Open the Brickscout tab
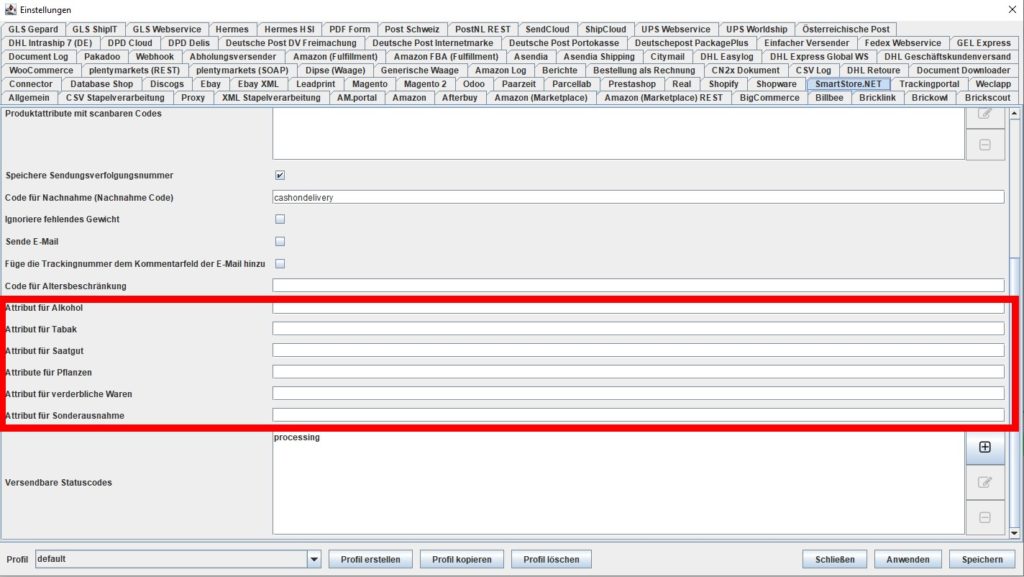 click(987, 97)
